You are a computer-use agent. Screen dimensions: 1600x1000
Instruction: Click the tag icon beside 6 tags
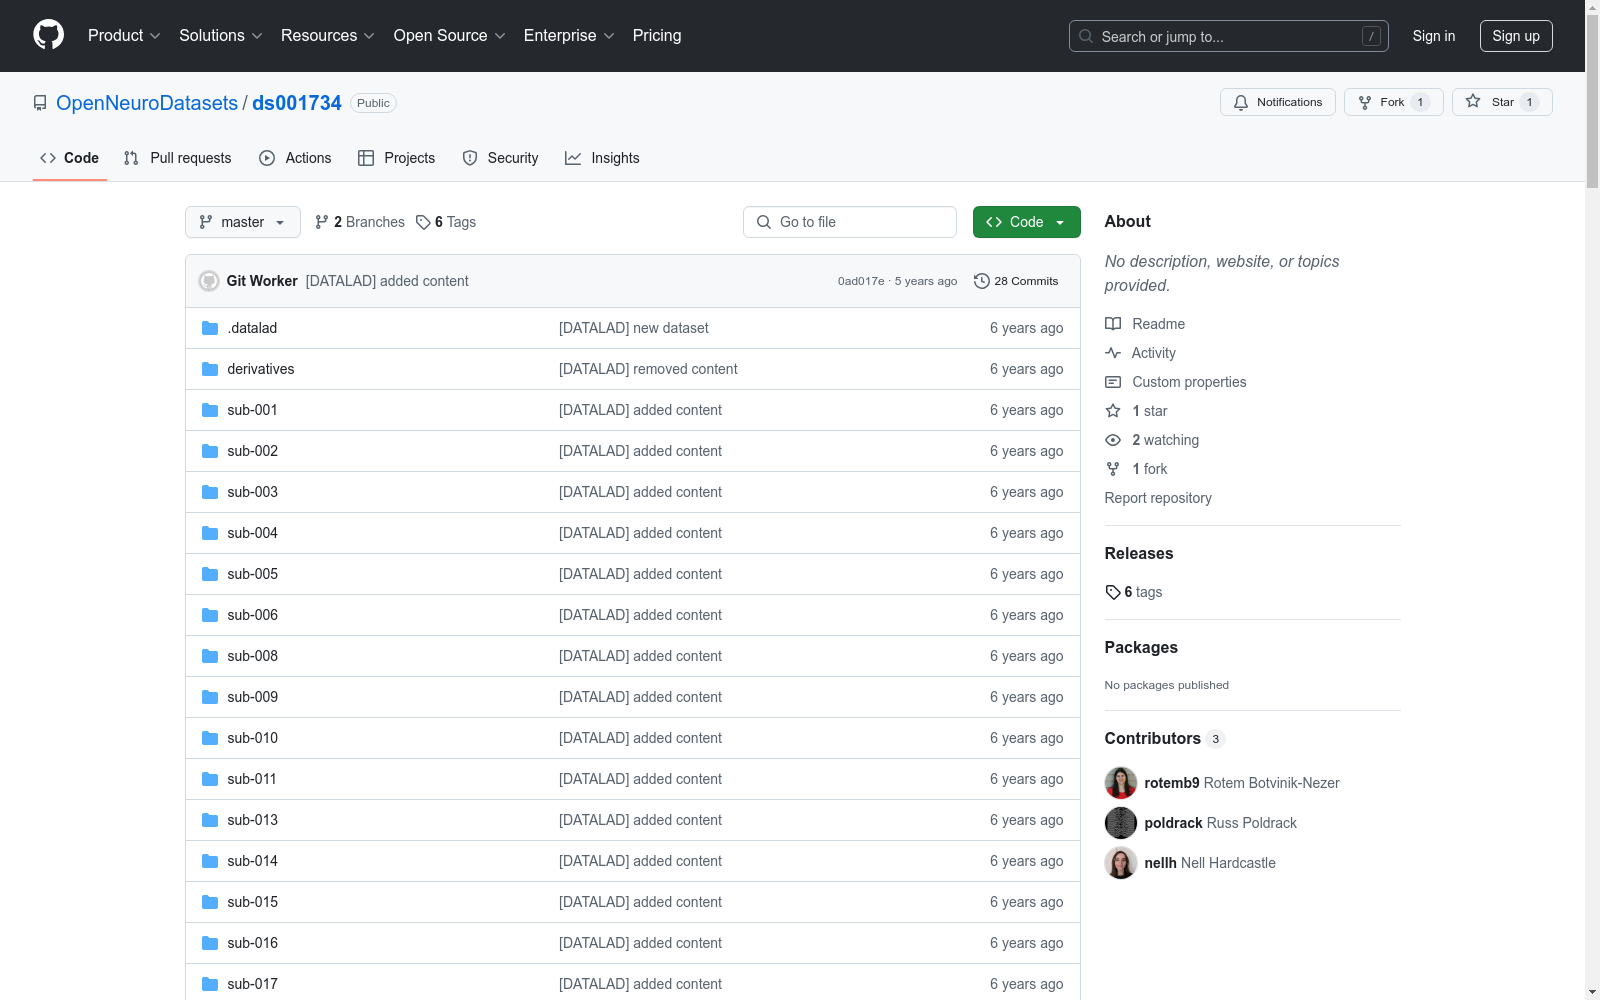click(1113, 592)
